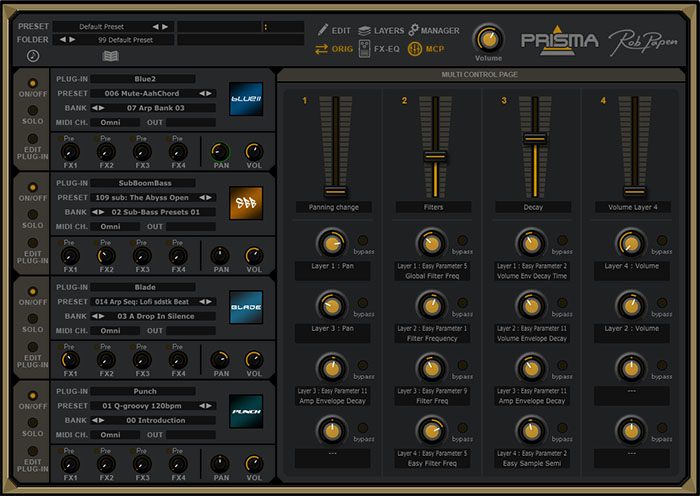Enable bypass for Global Filter Freq knob
700x496 pixels.
[x=462, y=241]
